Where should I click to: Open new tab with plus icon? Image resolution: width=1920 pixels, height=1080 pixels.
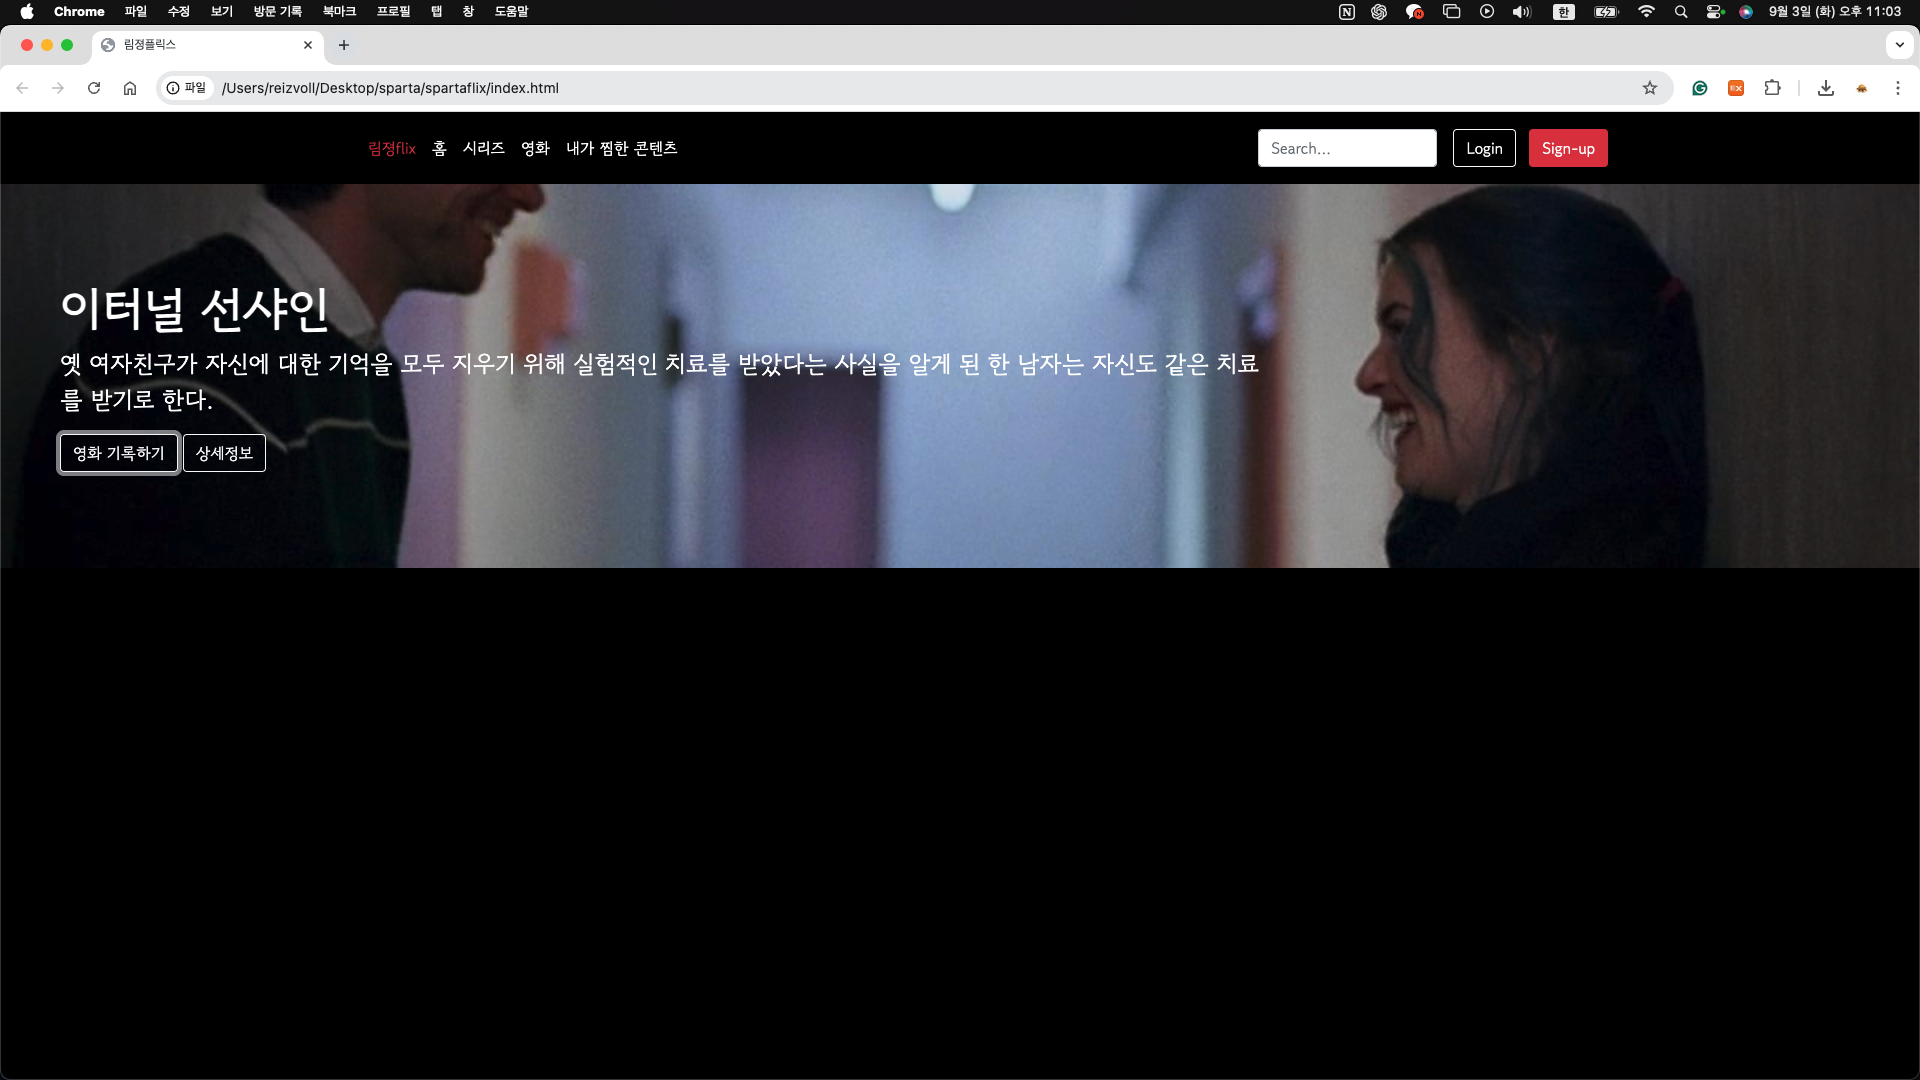(x=344, y=45)
